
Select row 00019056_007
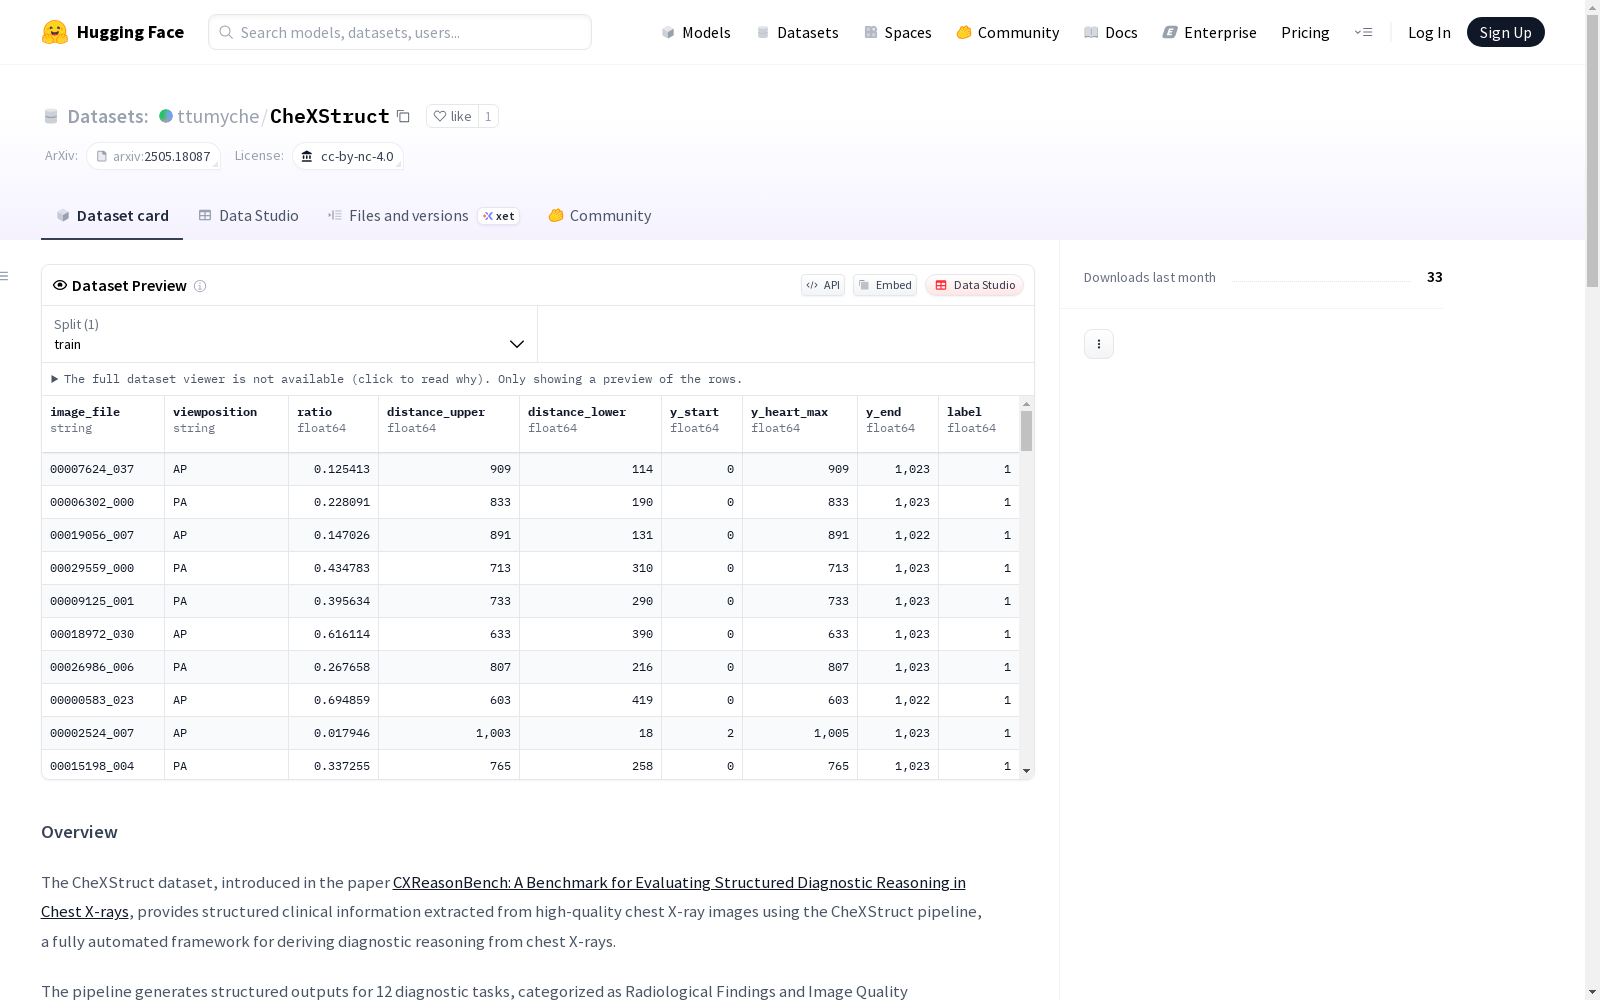tap(530, 535)
